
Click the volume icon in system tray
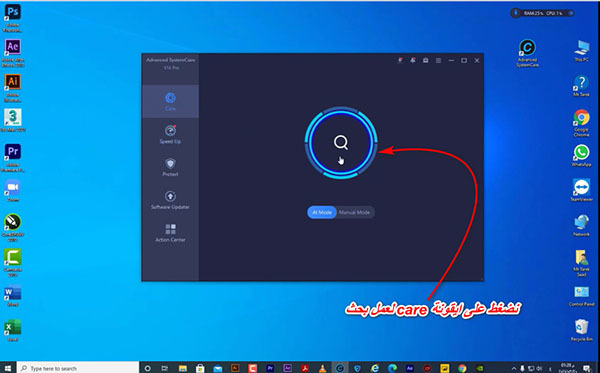539,368
